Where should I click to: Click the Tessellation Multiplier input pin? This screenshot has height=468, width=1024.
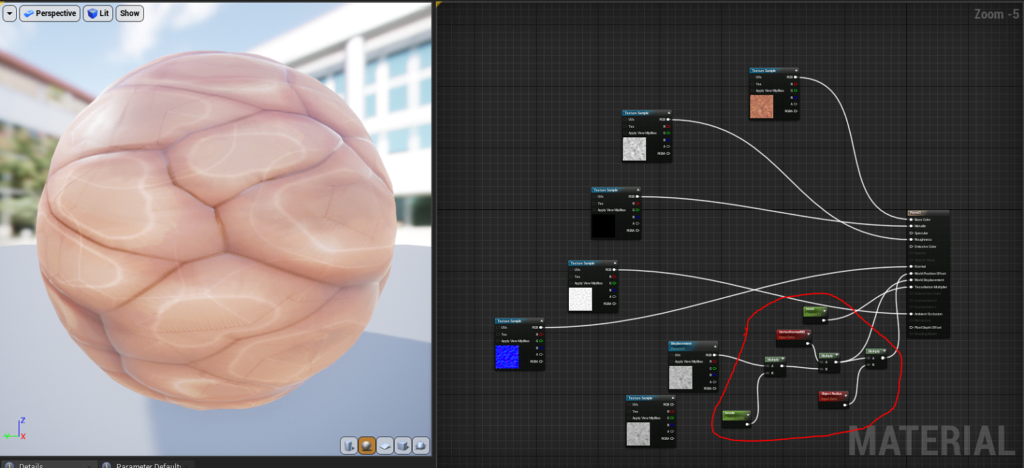click(x=912, y=287)
